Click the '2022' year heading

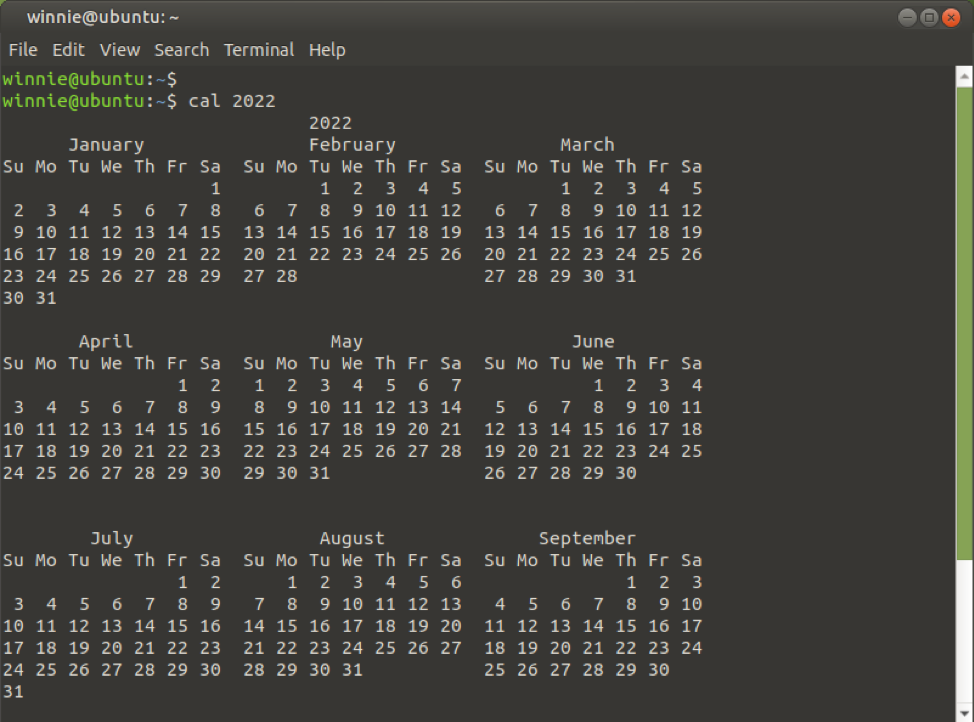(x=330, y=123)
